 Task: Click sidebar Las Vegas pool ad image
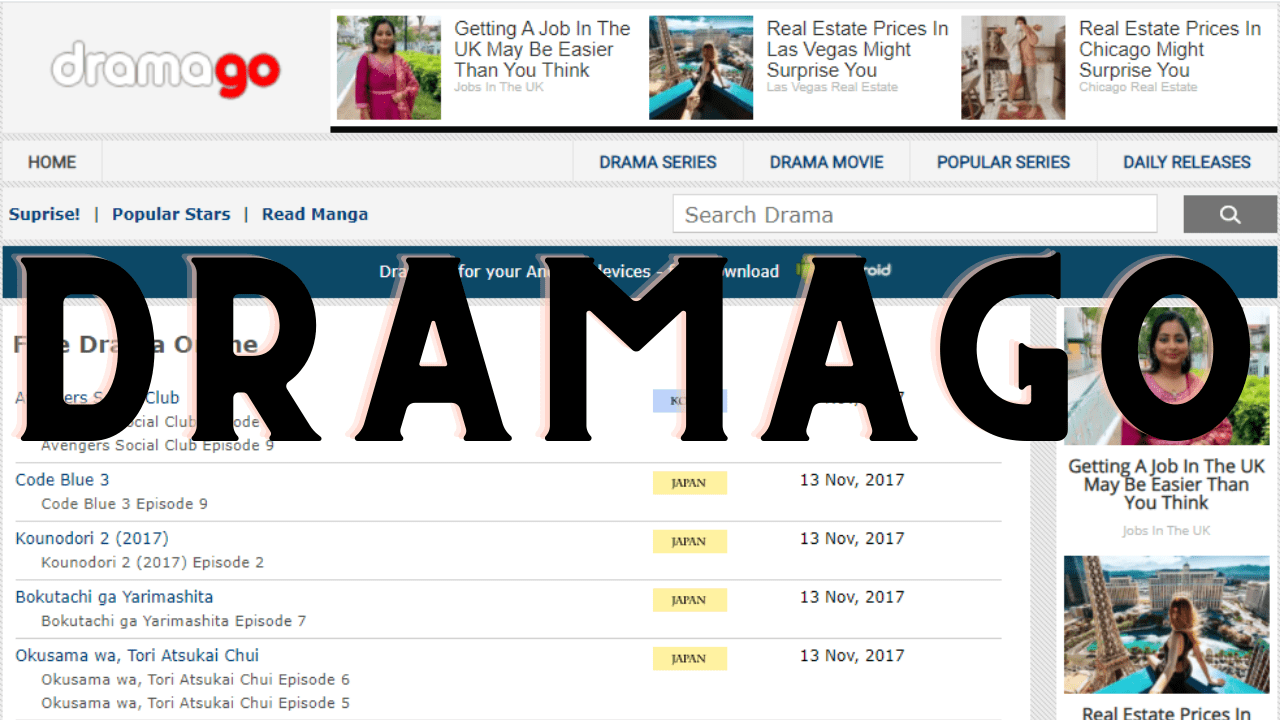pos(1166,625)
